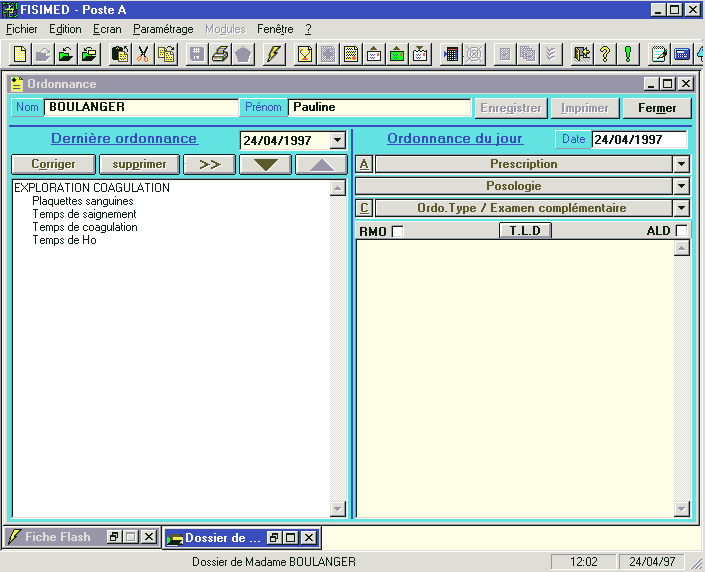Click the green open folder icon

pyautogui.click(x=66, y=54)
